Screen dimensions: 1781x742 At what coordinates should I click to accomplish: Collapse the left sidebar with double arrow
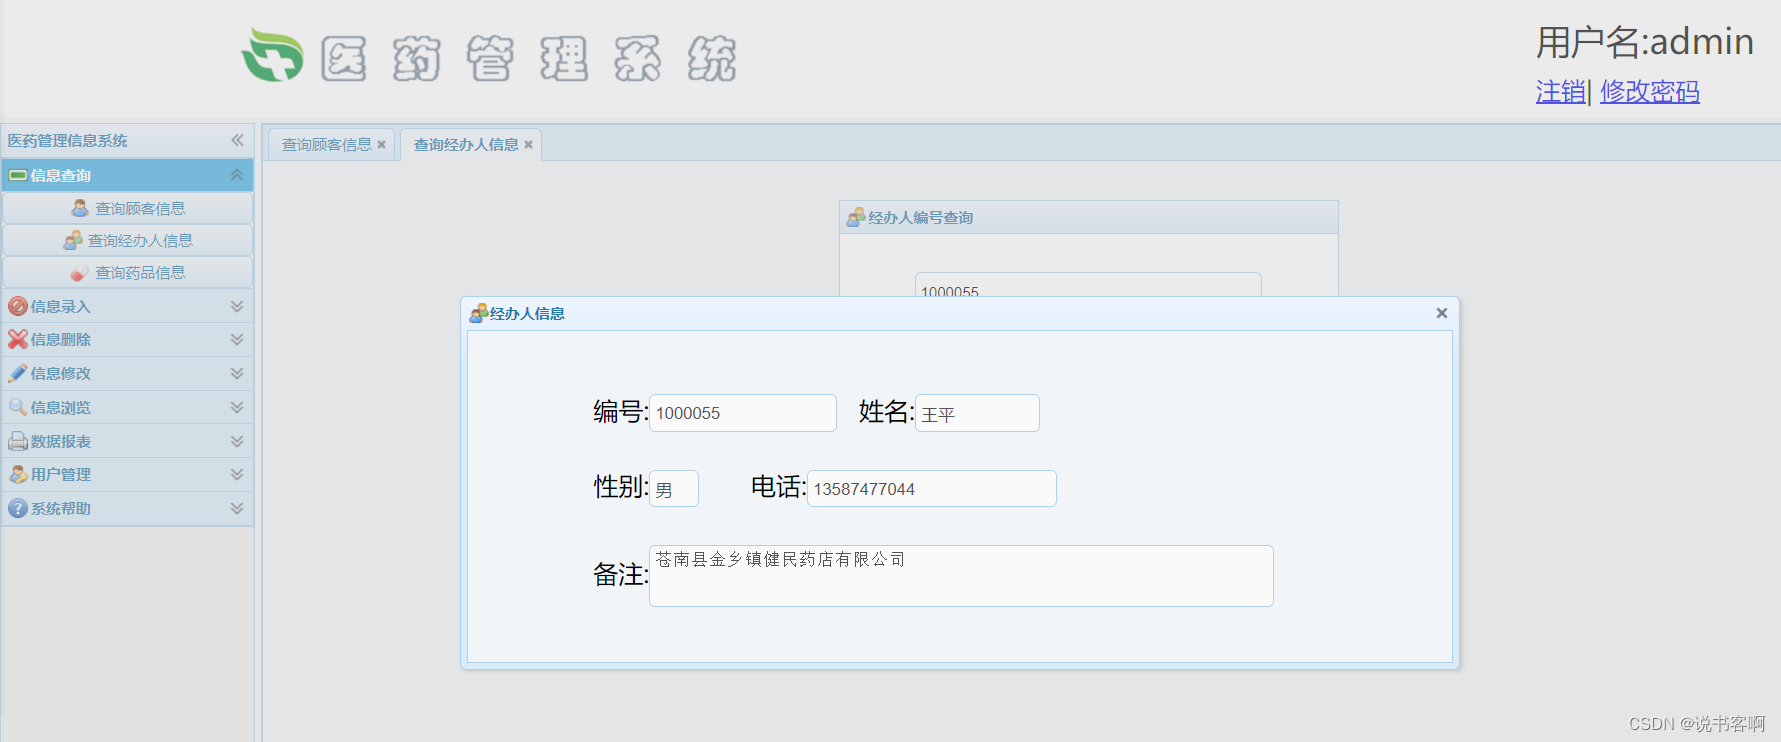[x=237, y=140]
